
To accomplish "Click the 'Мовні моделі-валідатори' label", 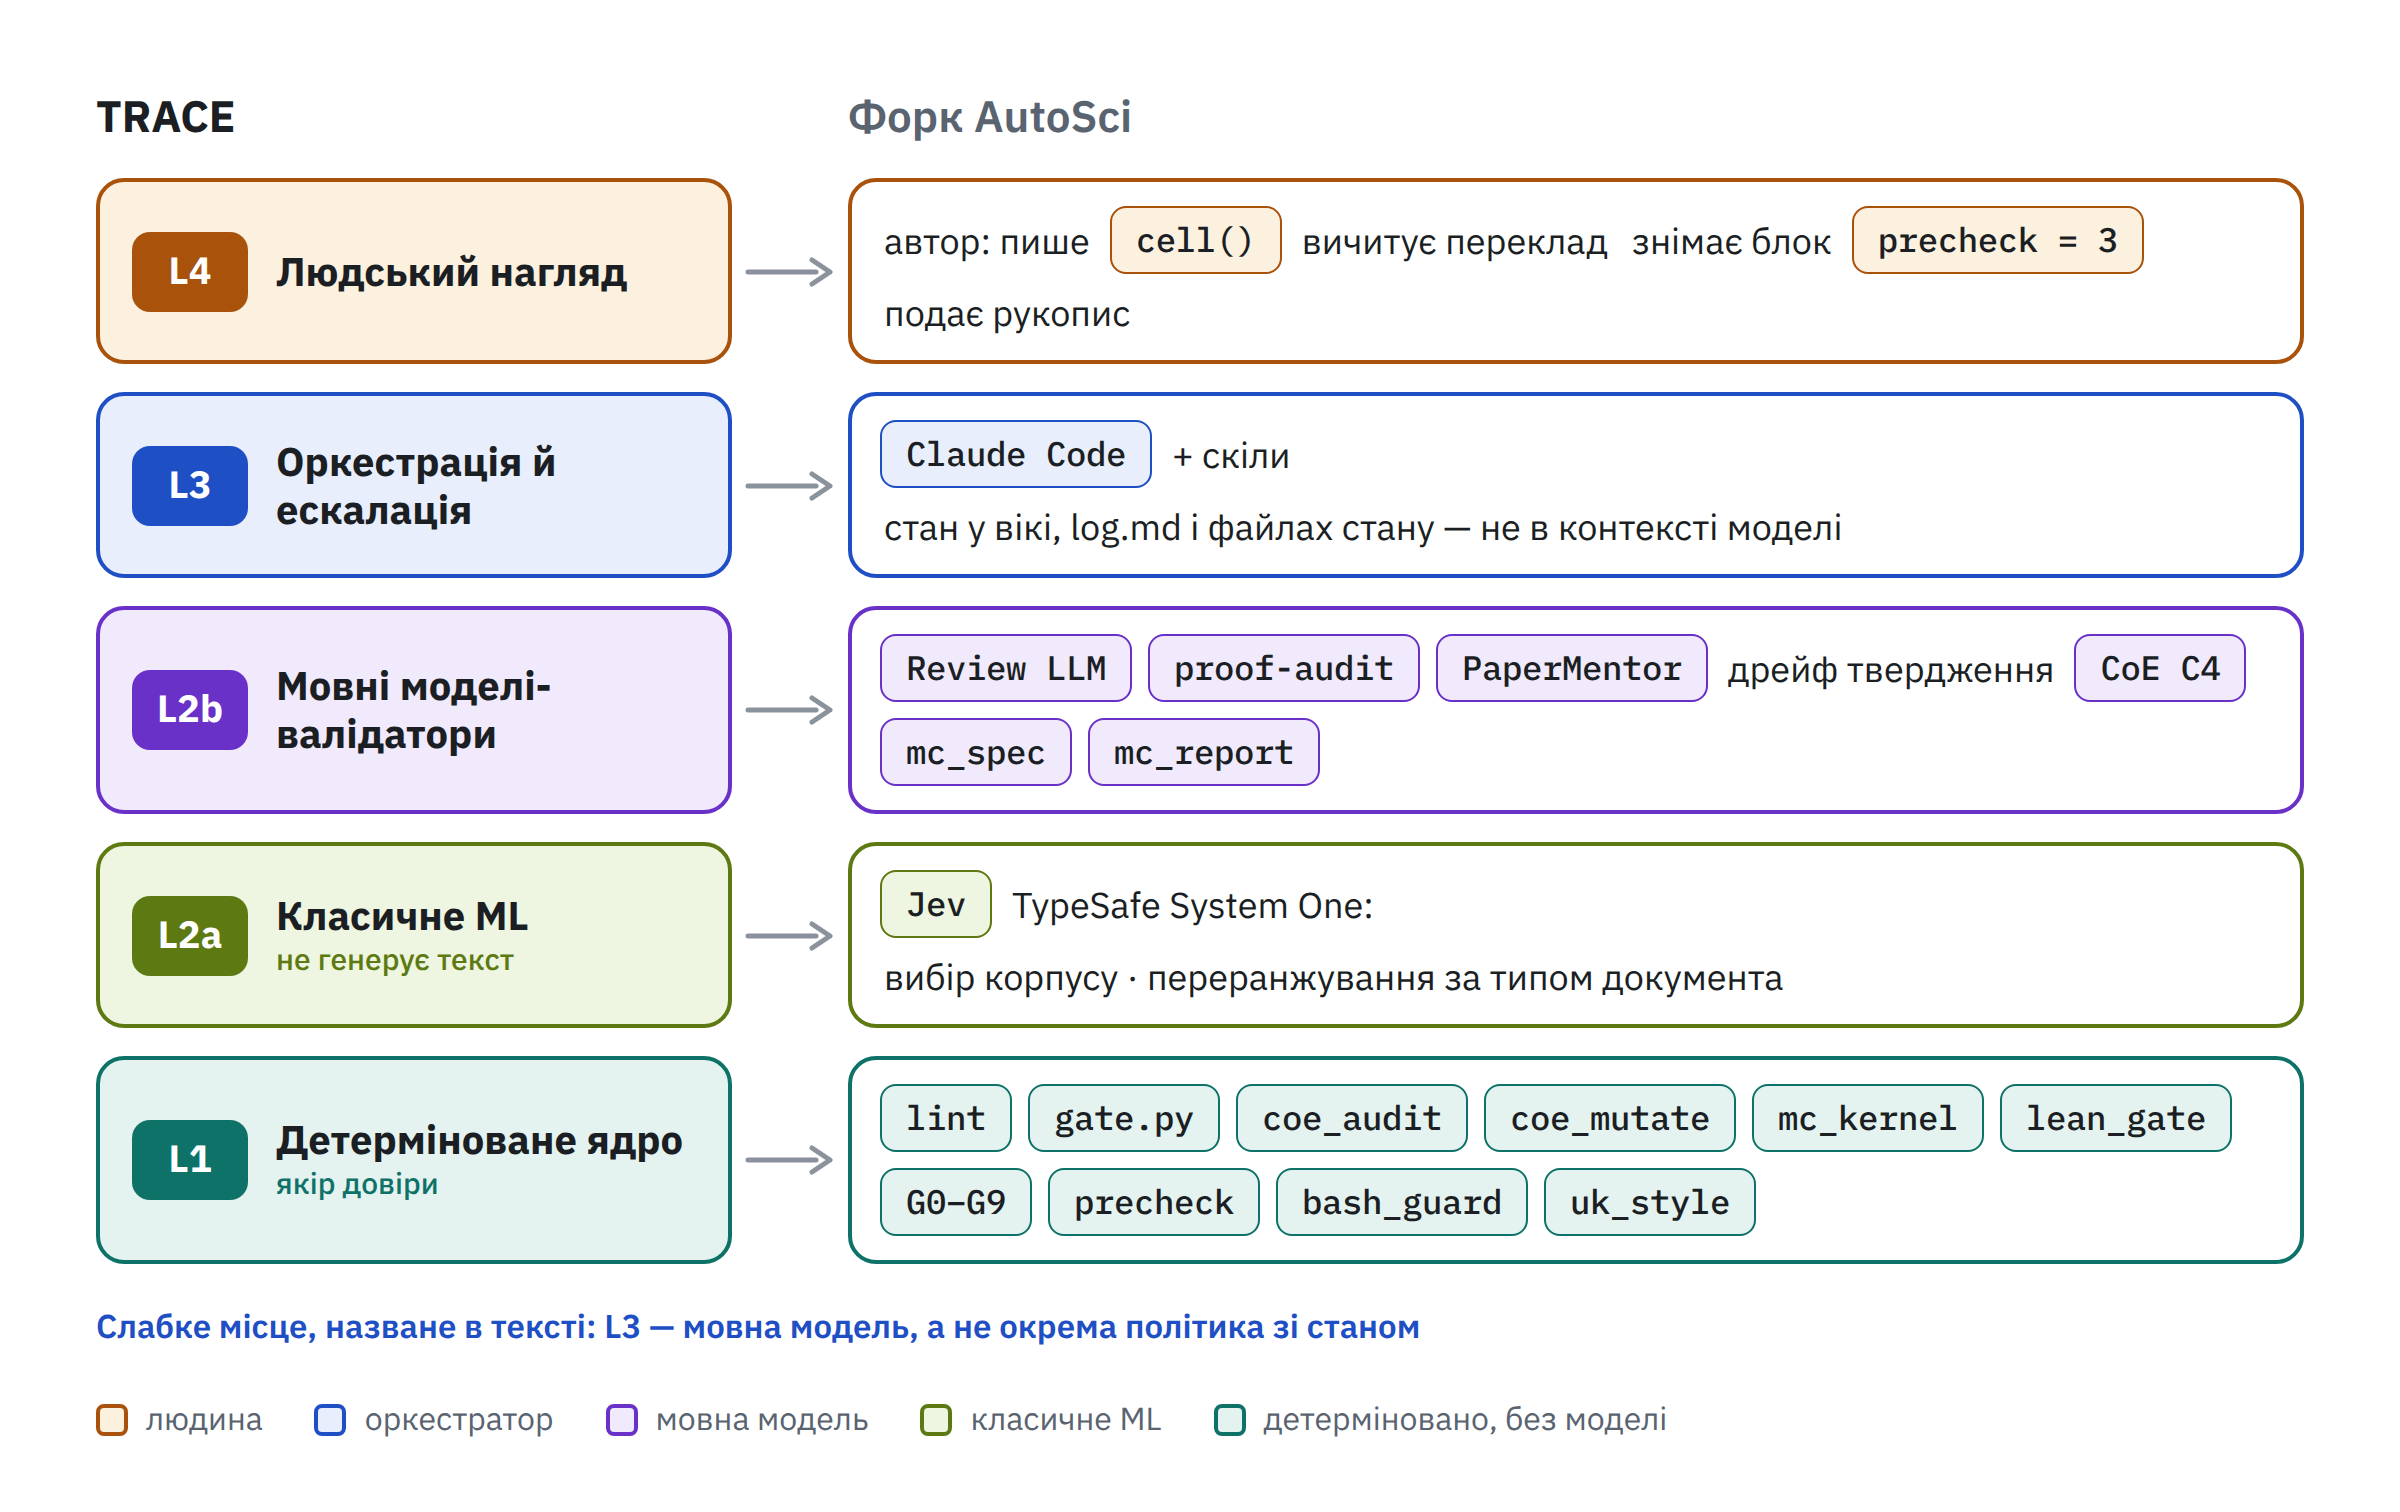I will pyautogui.click(x=414, y=710).
